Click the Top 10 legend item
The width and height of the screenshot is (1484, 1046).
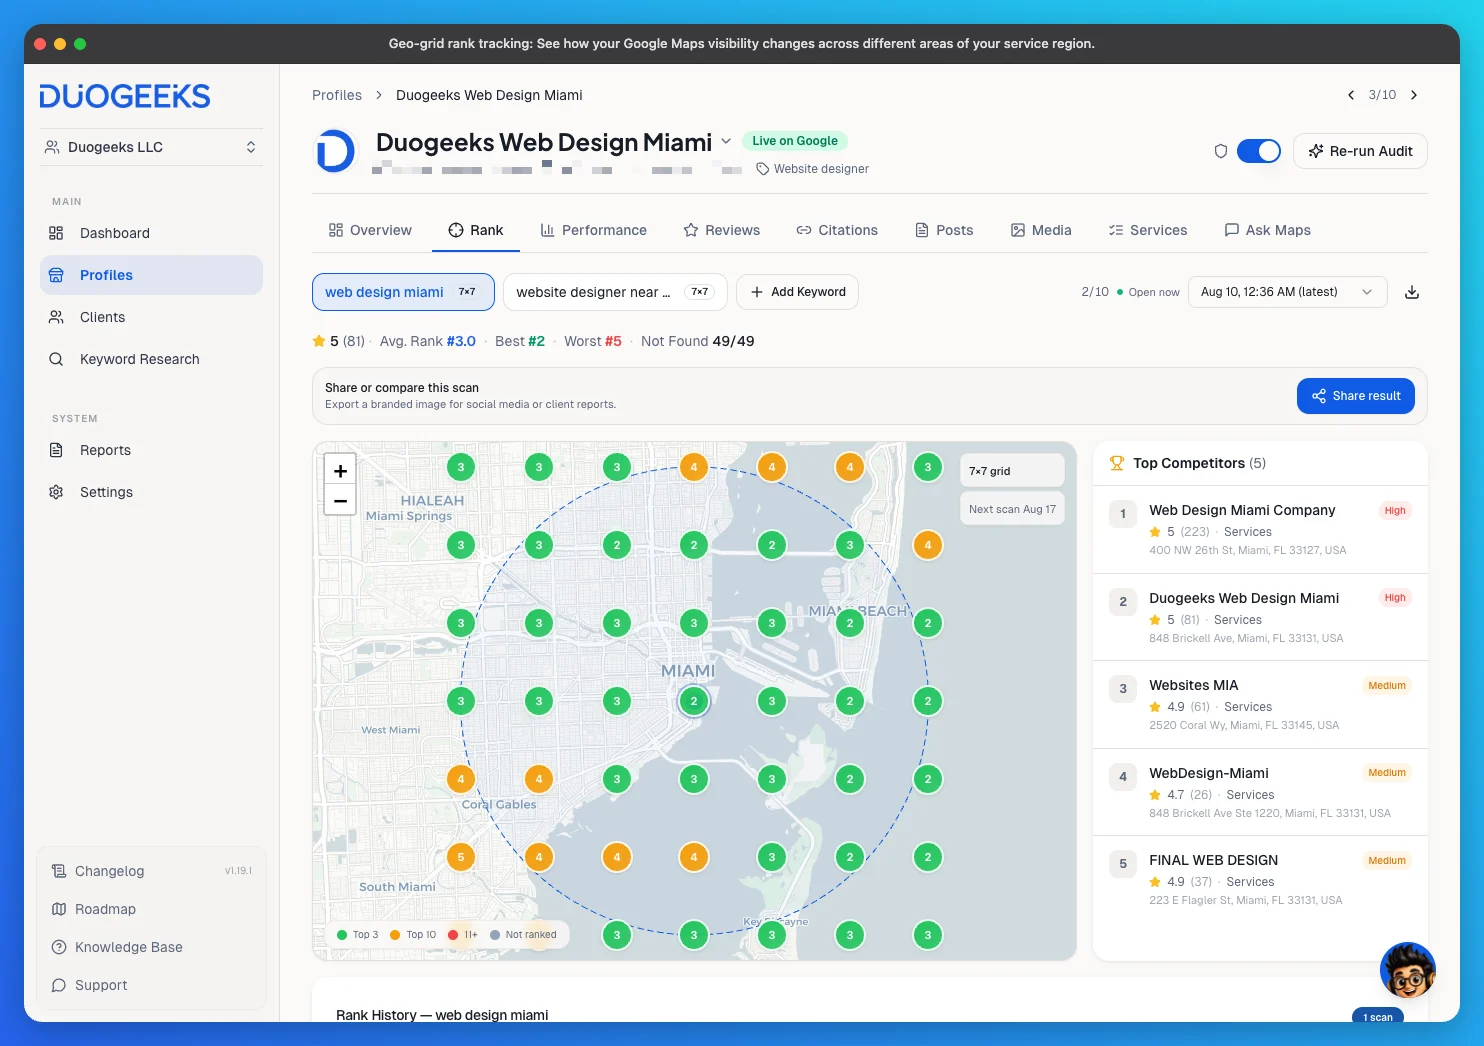[x=413, y=935]
